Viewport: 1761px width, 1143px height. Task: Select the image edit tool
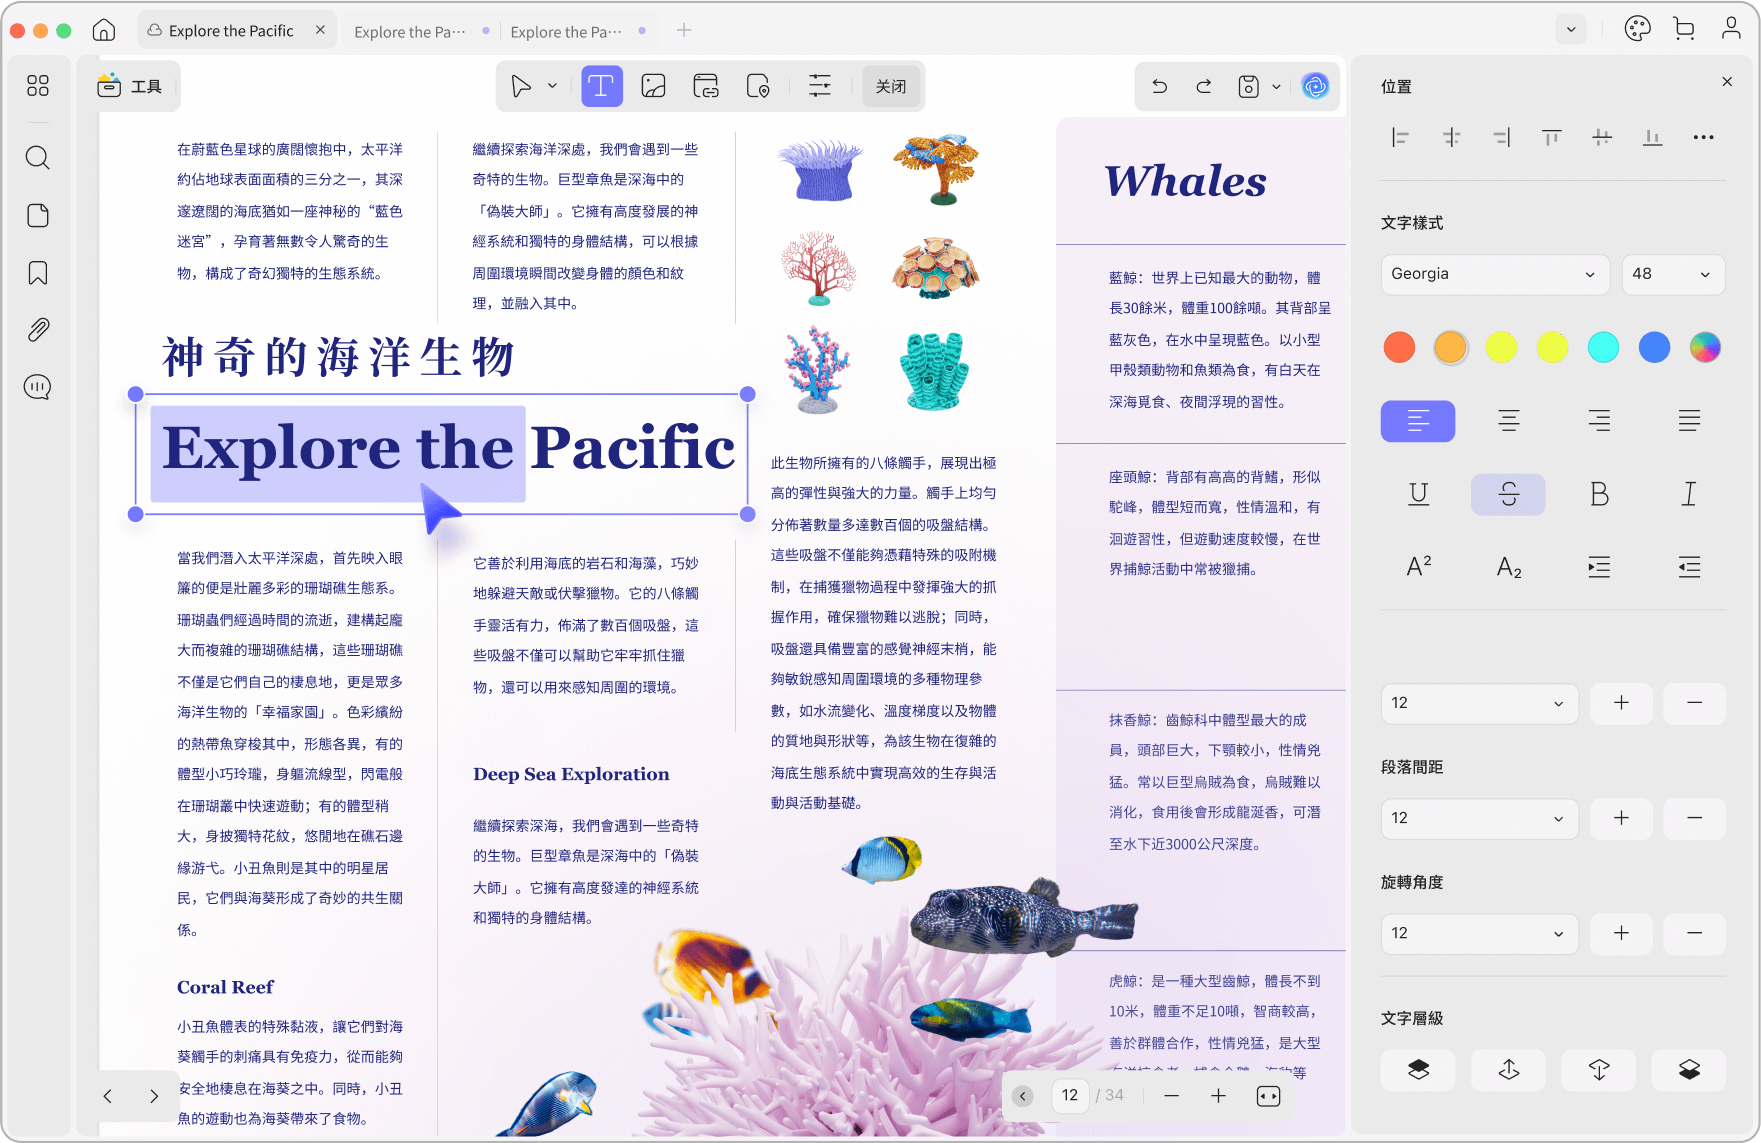pos(654,86)
